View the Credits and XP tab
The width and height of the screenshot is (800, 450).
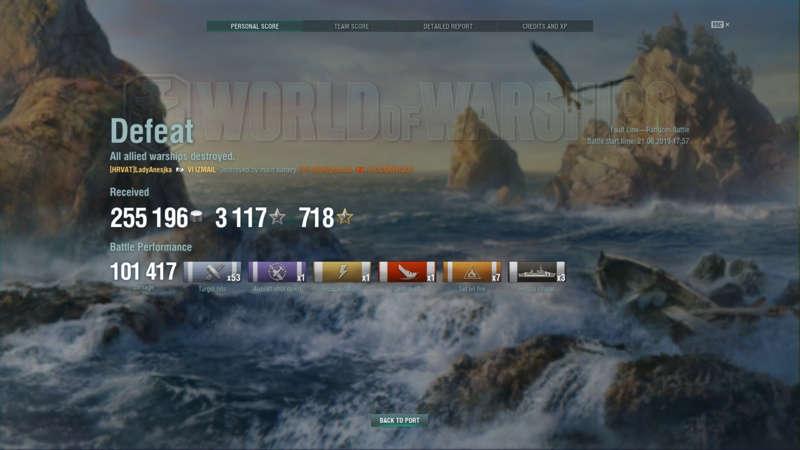544,26
